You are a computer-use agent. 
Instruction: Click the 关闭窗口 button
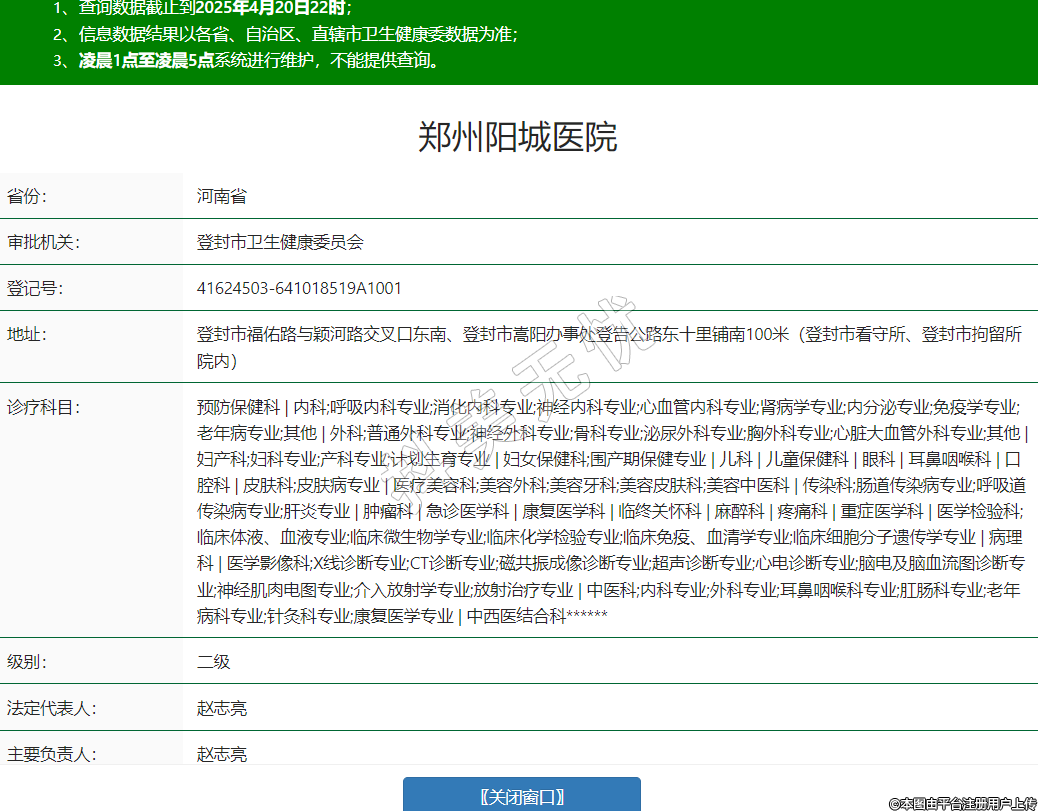coord(521,796)
